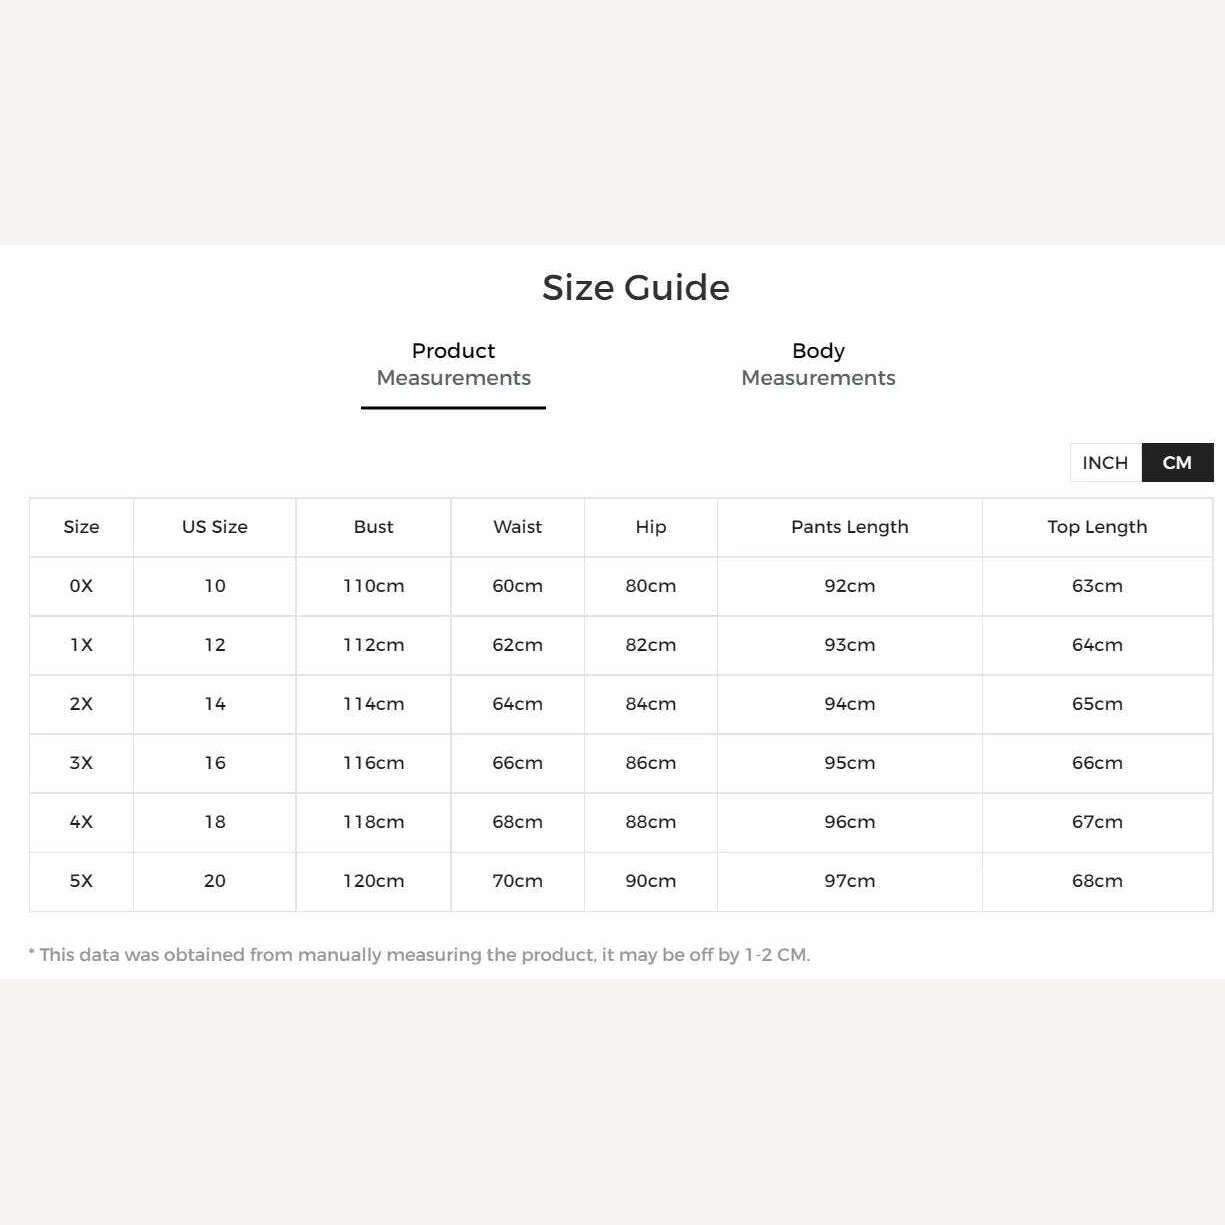Click the Size Guide heading
The height and width of the screenshot is (1225, 1225).
pos(636,288)
